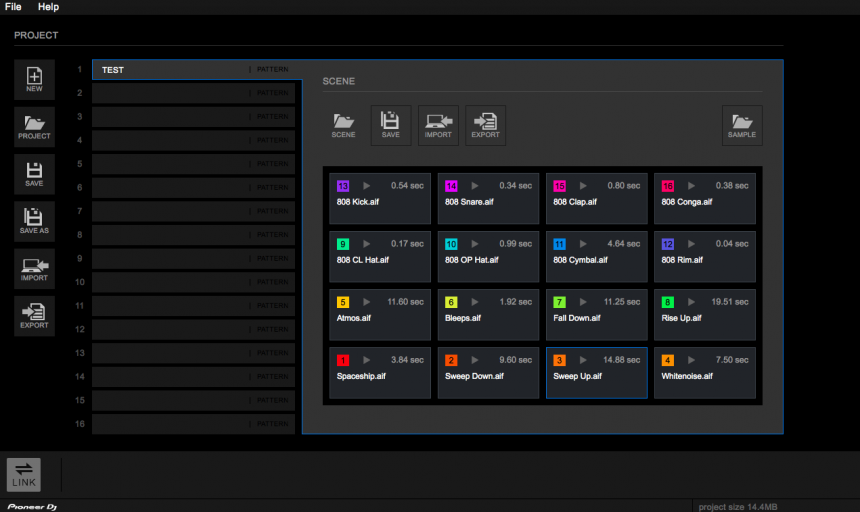Viewport: 860px width, 512px height.
Task: Preview play 808 Conga.aif sample
Action: point(691,186)
